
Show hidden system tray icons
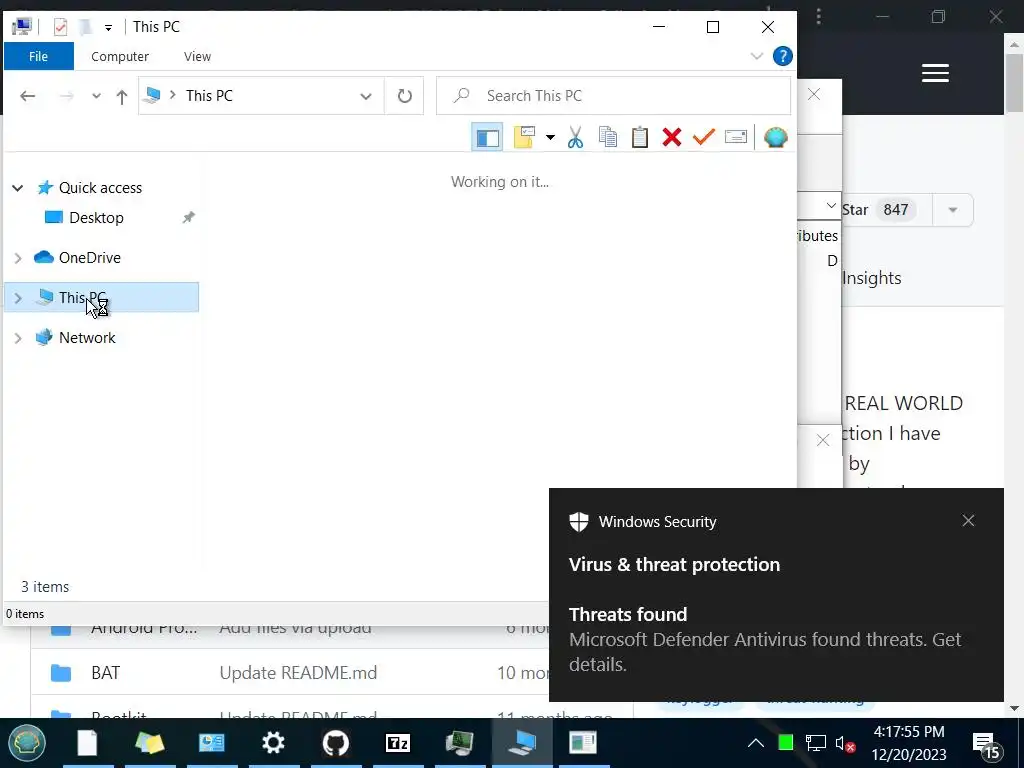756,743
